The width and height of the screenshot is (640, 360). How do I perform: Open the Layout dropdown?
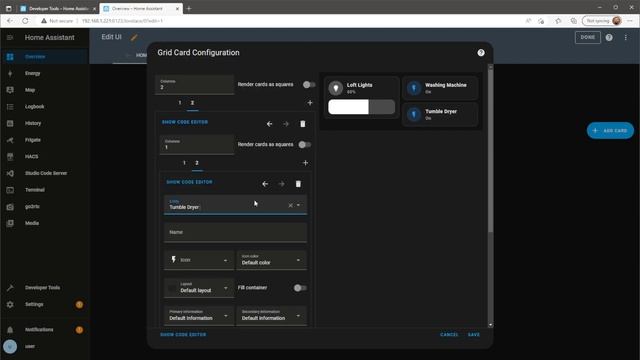coord(199,288)
